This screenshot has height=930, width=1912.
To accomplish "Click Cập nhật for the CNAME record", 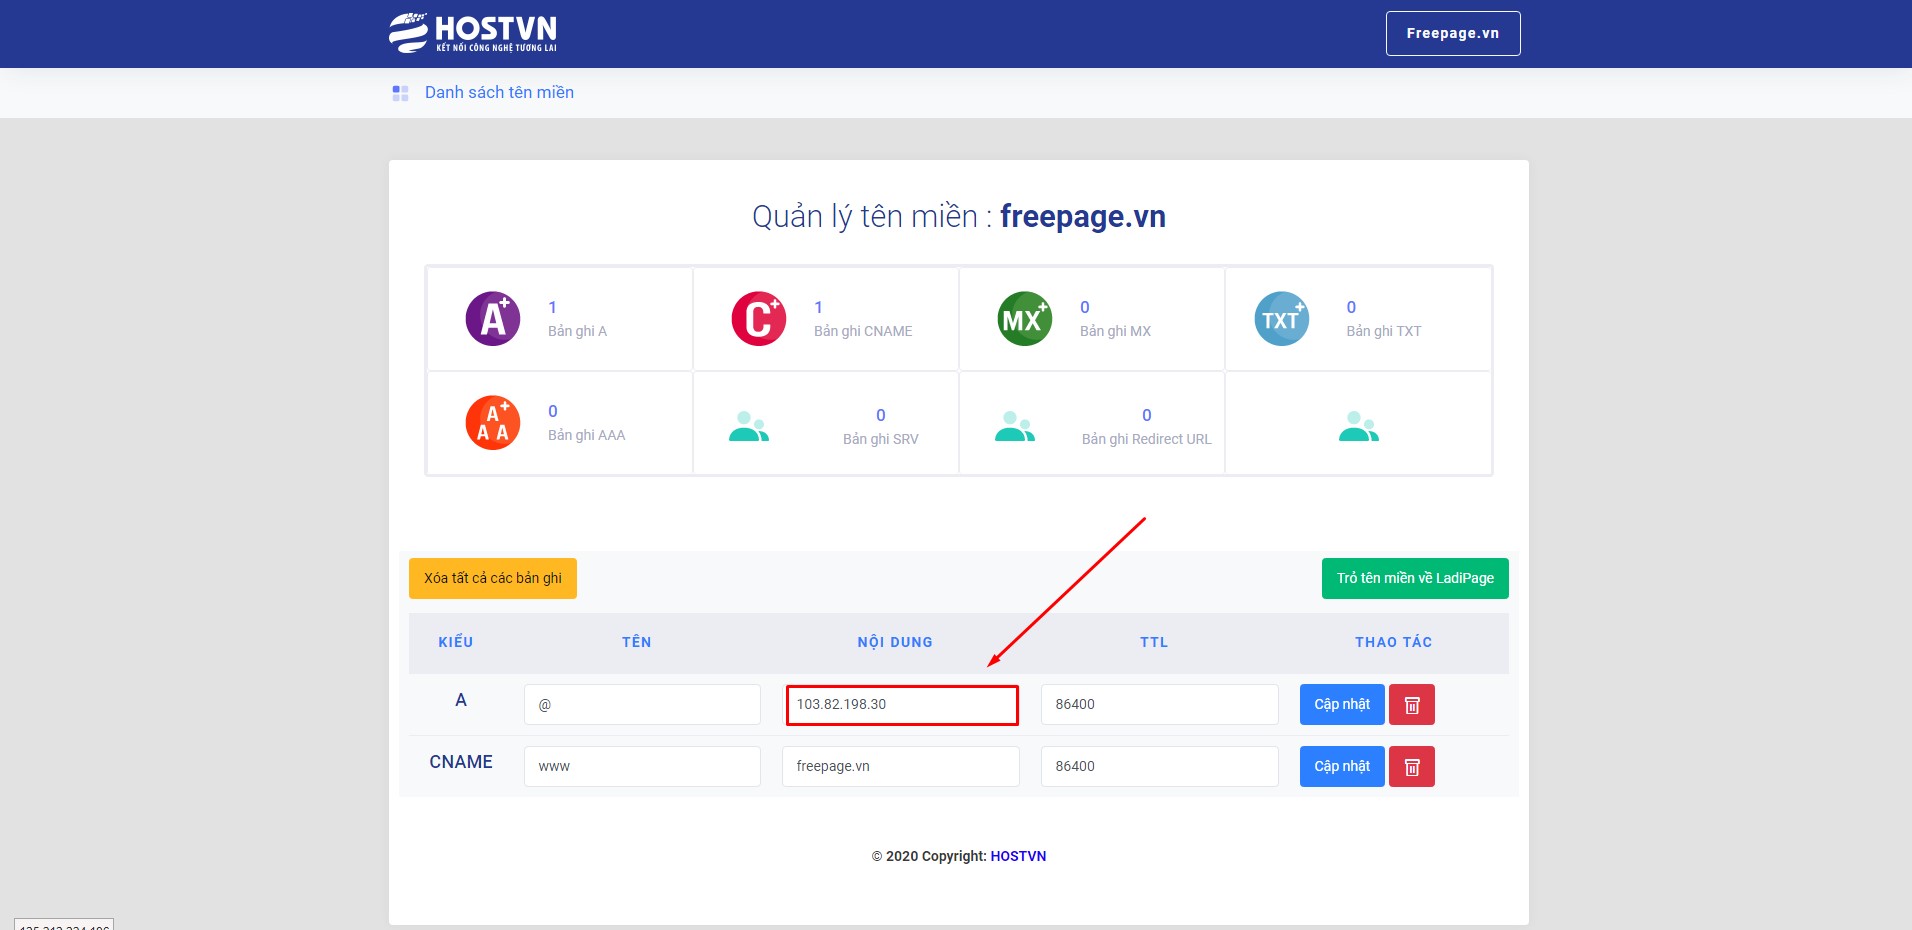I will [x=1342, y=766].
